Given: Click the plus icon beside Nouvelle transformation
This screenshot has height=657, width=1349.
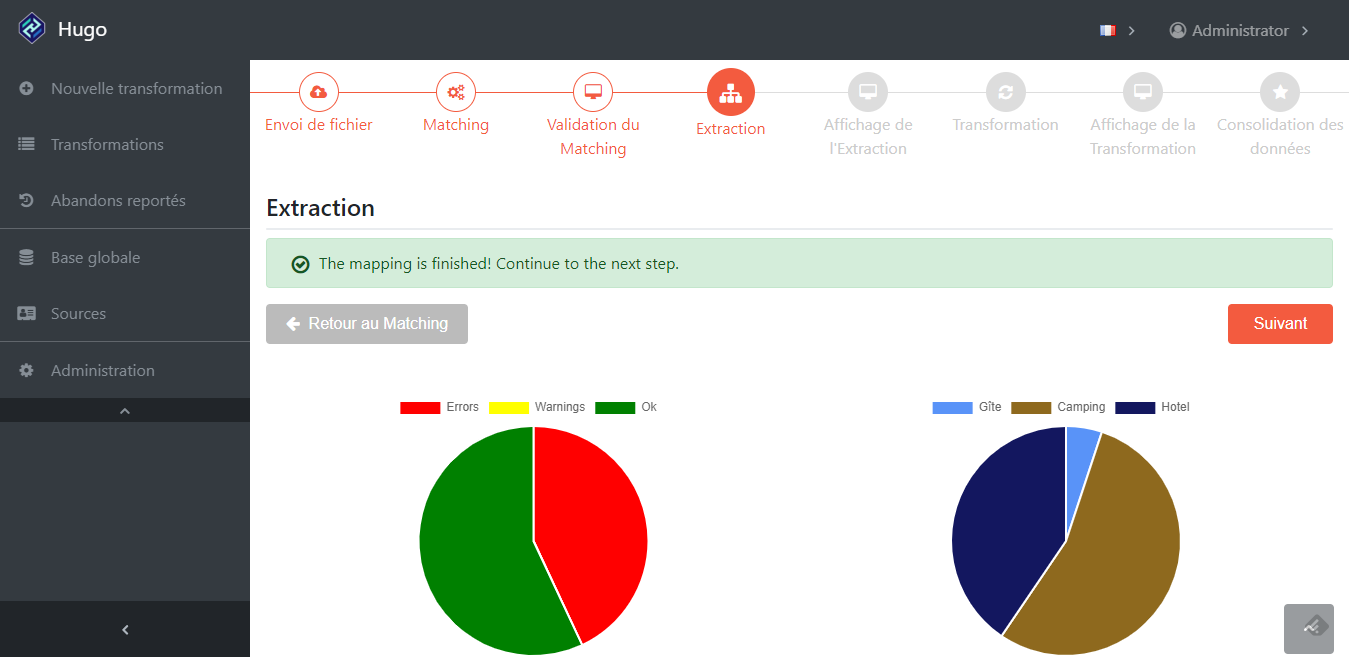Looking at the screenshot, I should coord(27,89).
